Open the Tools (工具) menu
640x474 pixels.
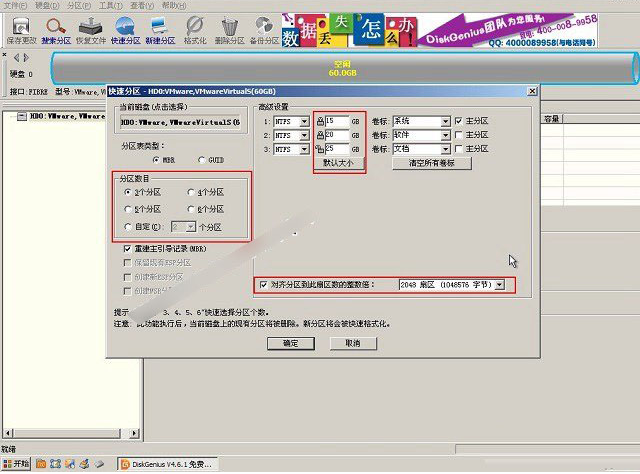(111, 6)
